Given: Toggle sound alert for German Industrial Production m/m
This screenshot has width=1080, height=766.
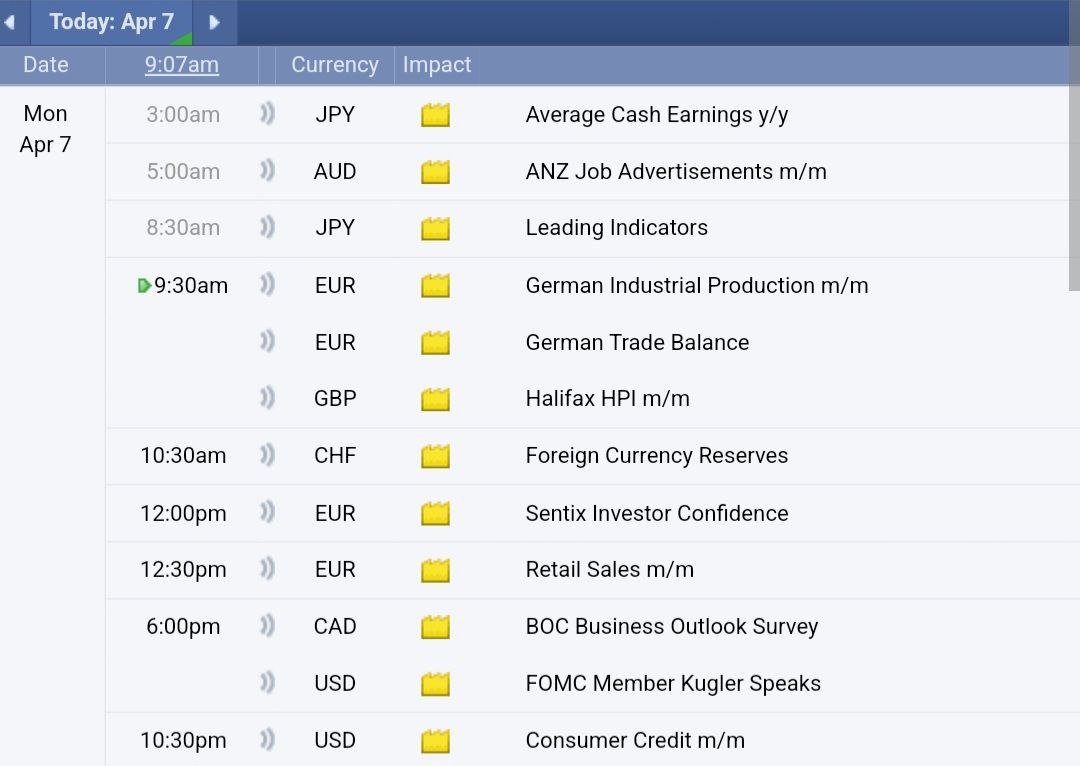Looking at the screenshot, I should point(267,284).
